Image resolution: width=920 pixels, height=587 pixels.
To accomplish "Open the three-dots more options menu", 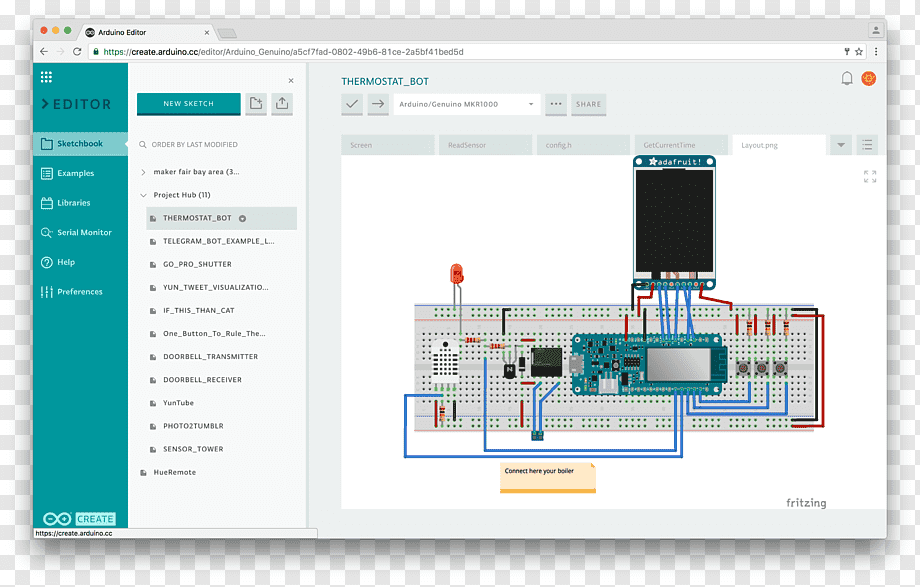I will [556, 104].
